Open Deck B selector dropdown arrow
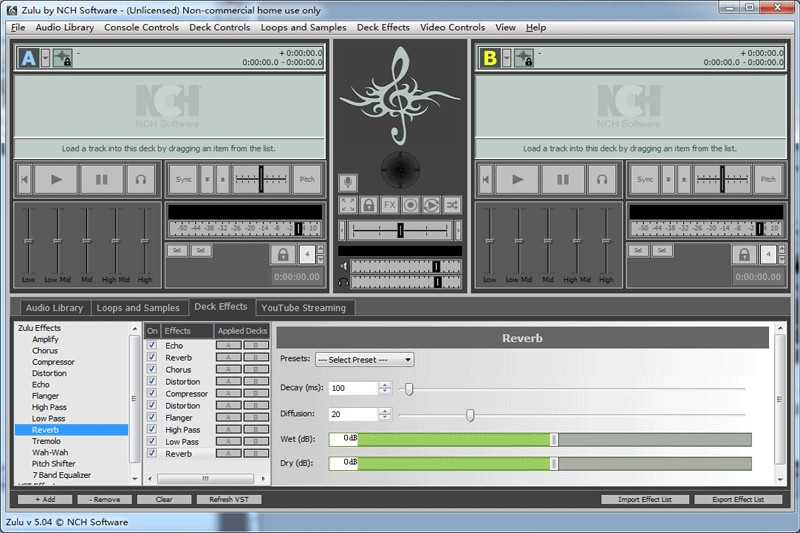Screen dimensions: 800x533 pos(507,58)
